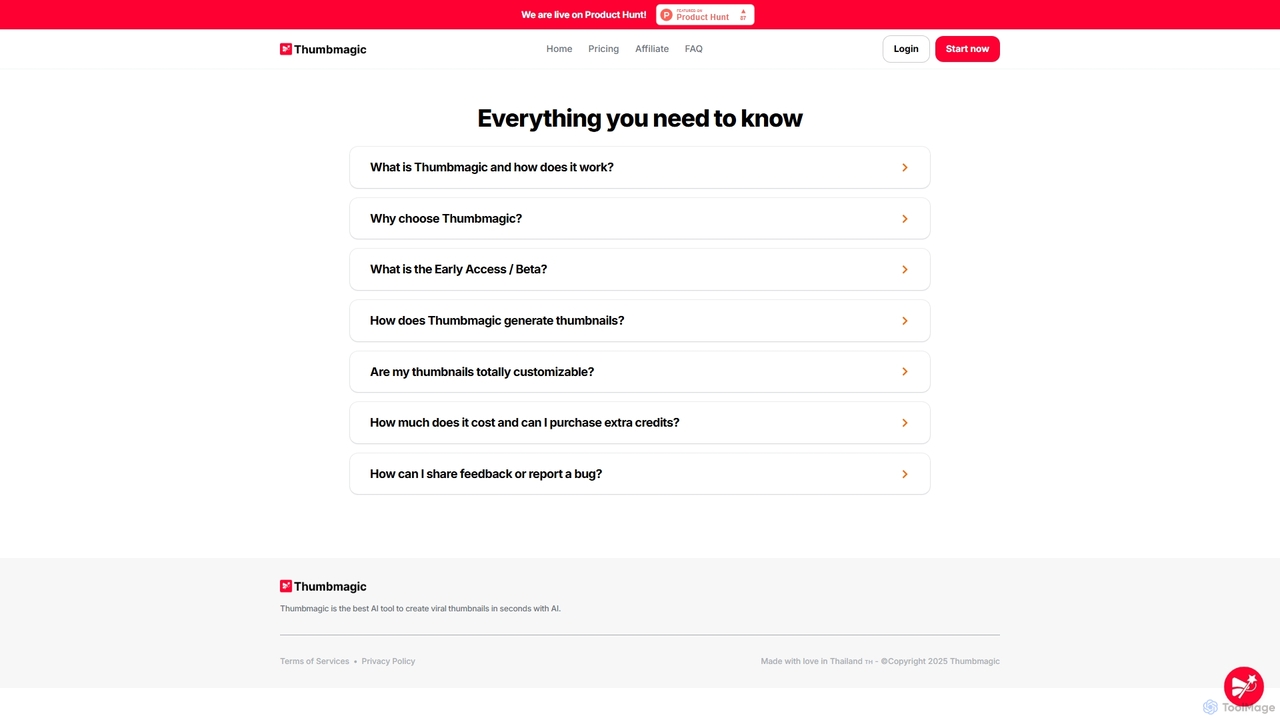The height and width of the screenshot is (720, 1280).
Task: Expand 'How does Thumbmagic generate thumbnails?'
Action: 640,320
